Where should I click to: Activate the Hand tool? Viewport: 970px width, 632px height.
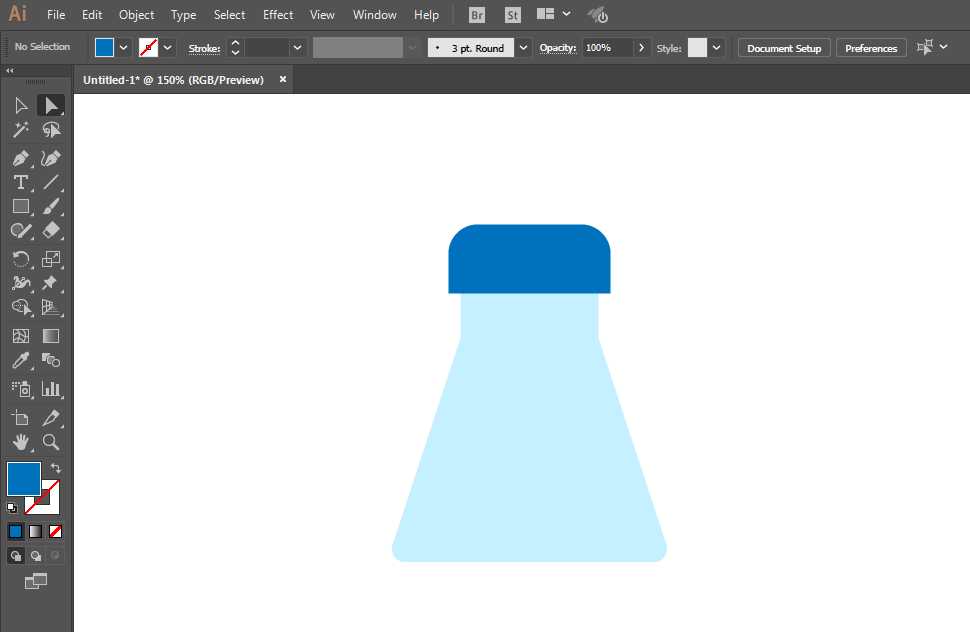tap(20, 442)
